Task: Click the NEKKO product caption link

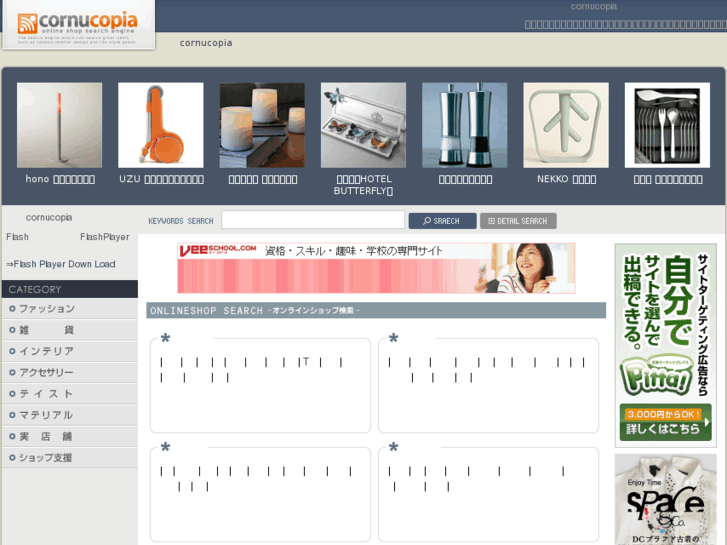Action: 566,179
